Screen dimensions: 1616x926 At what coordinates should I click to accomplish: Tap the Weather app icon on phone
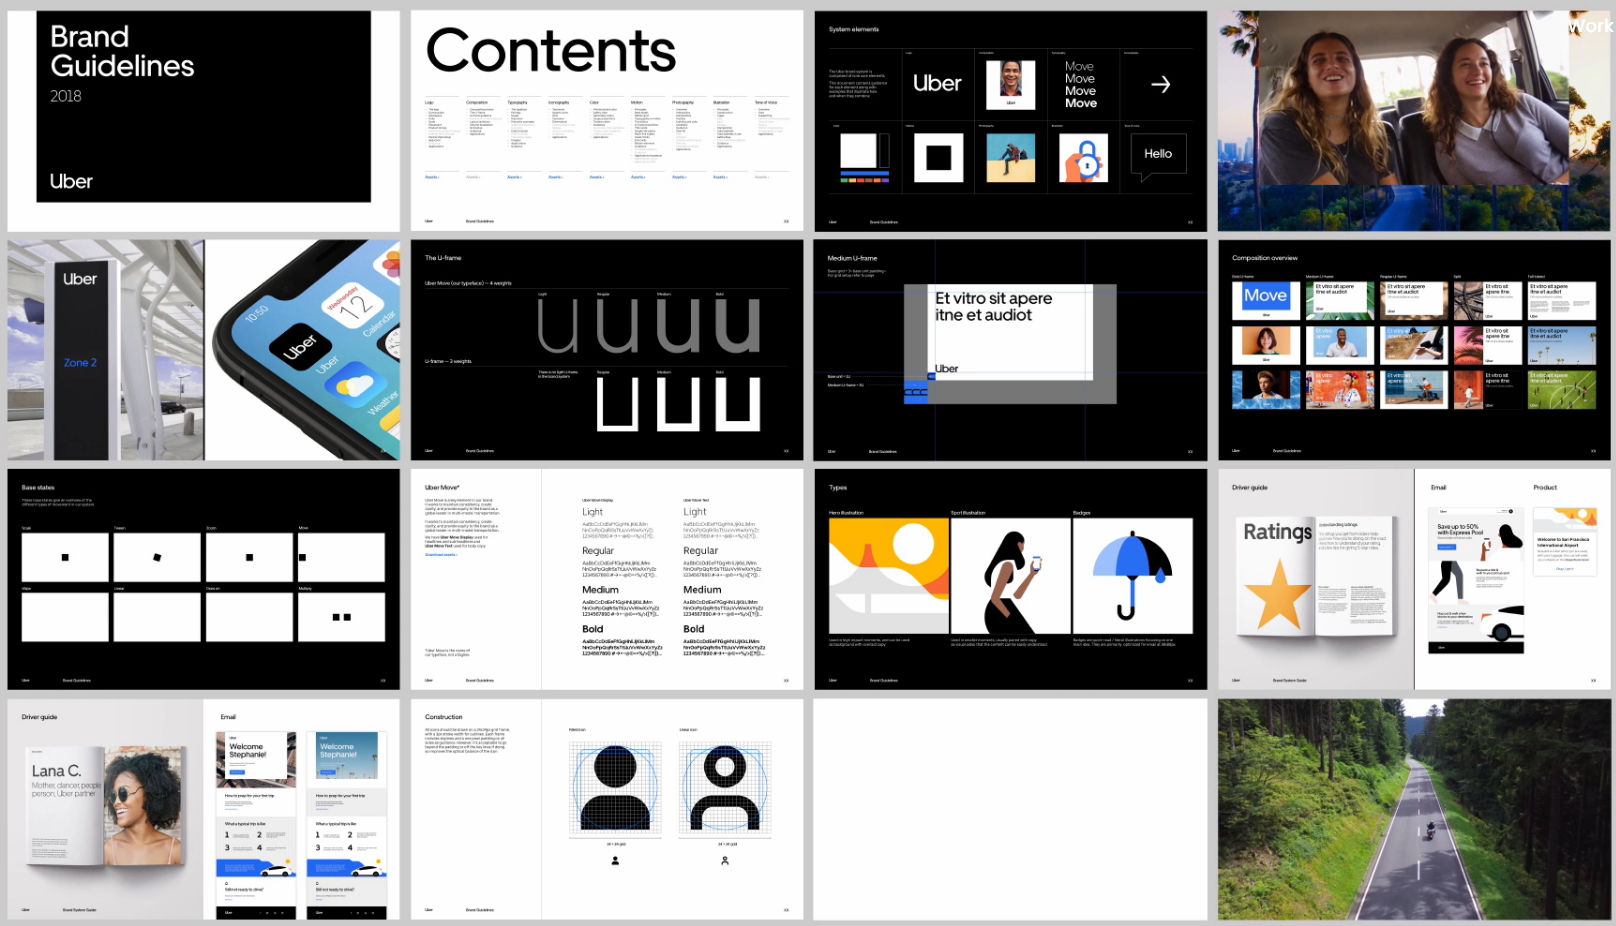[354, 384]
